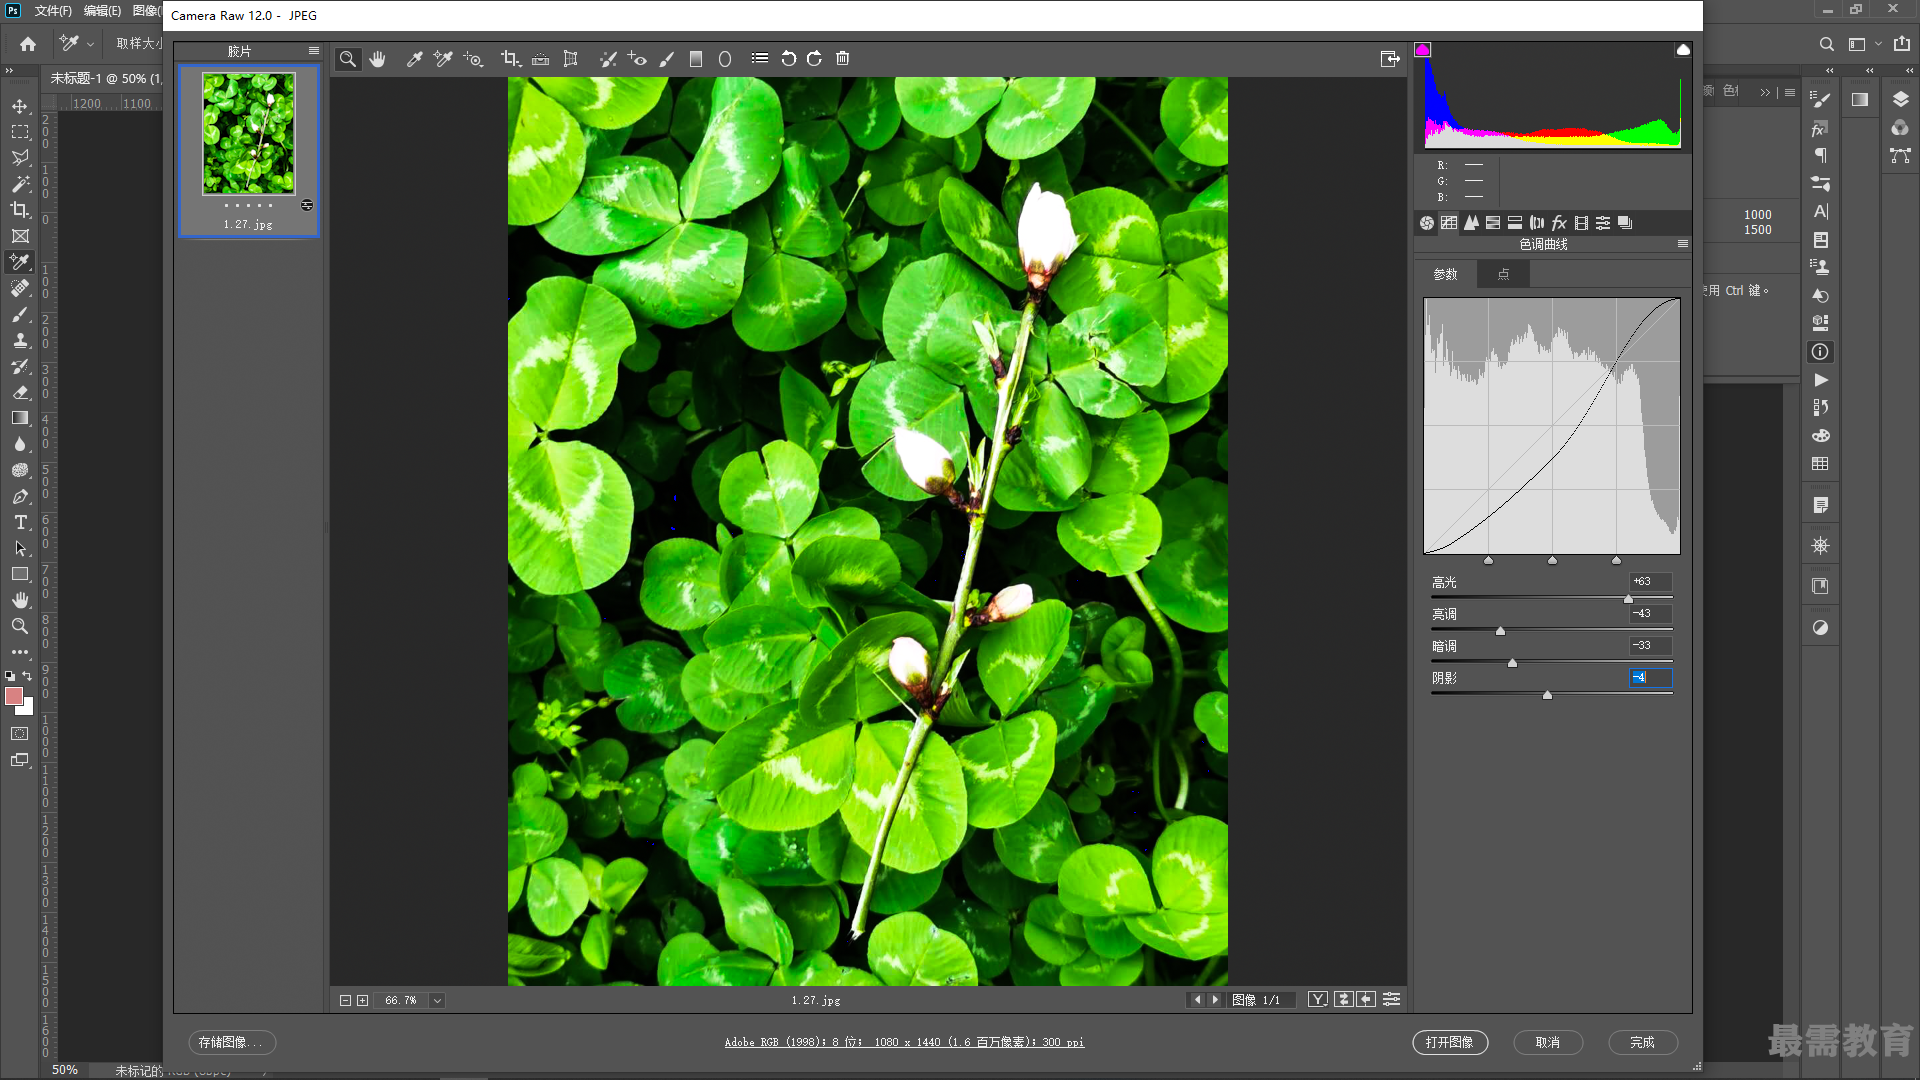Click the 完成 done button
1920x1080 pixels.
[x=1642, y=1042]
